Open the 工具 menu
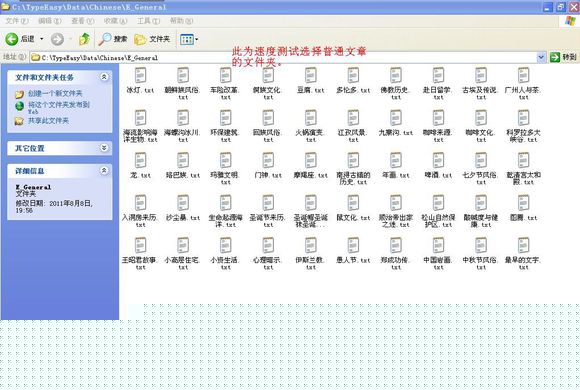 pos(148,21)
